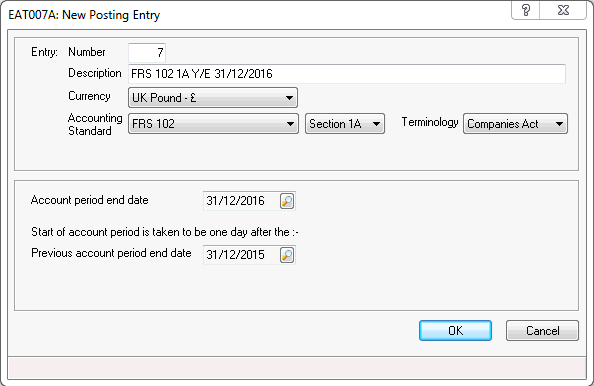Image resolution: width=594 pixels, height=386 pixels.
Task: Click the Accounting Standard label
Action: (95, 124)
